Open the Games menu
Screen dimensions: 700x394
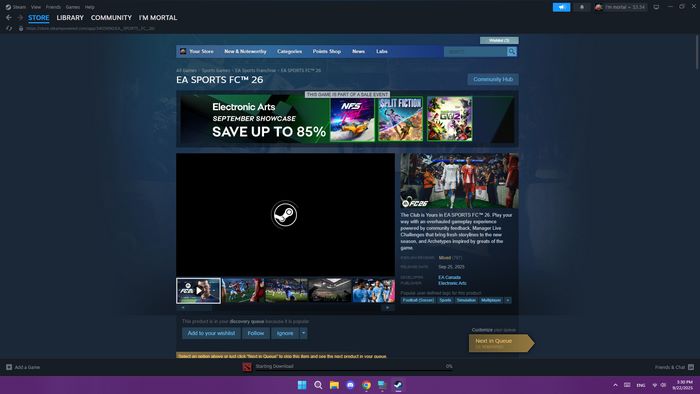73,7
